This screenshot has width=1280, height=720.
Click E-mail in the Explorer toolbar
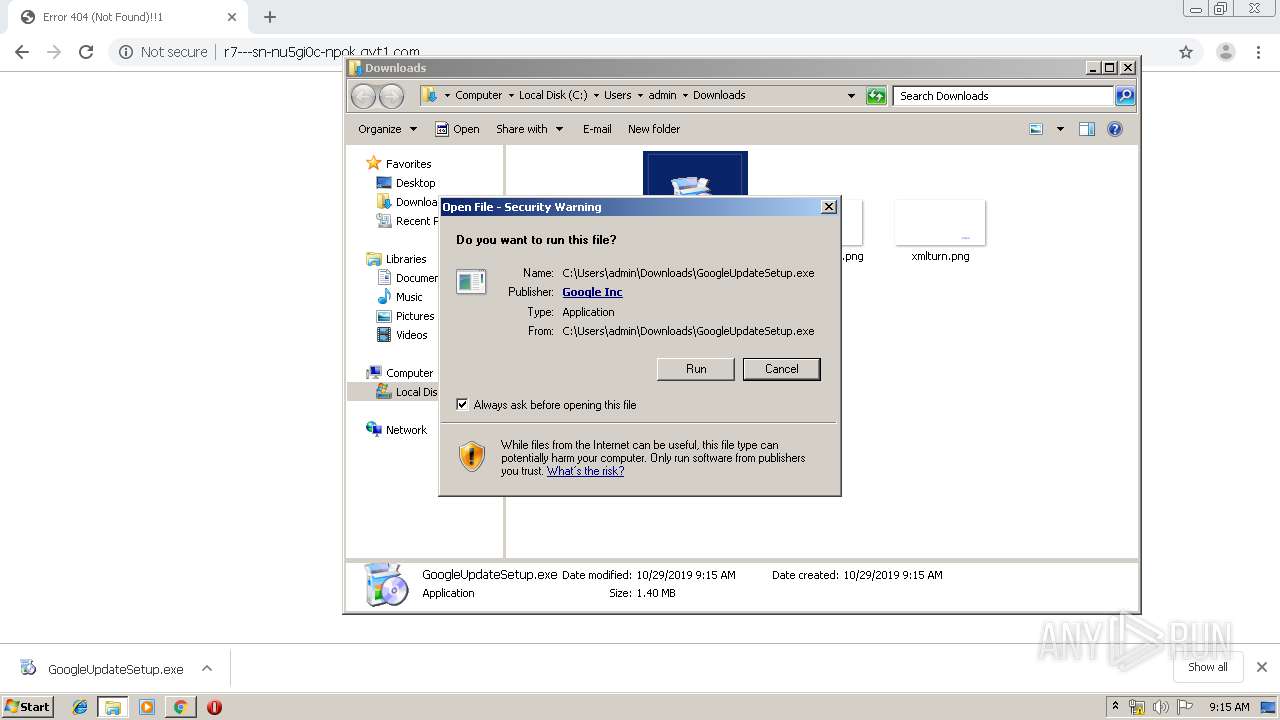point(597,129)
